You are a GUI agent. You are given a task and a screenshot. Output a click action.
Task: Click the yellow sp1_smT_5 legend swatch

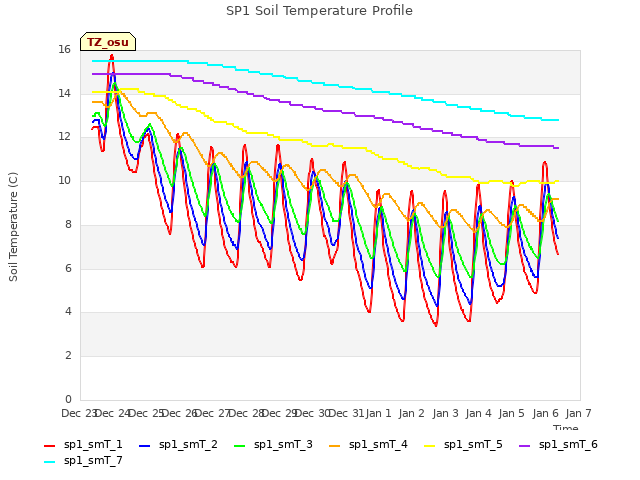point(430,446)
